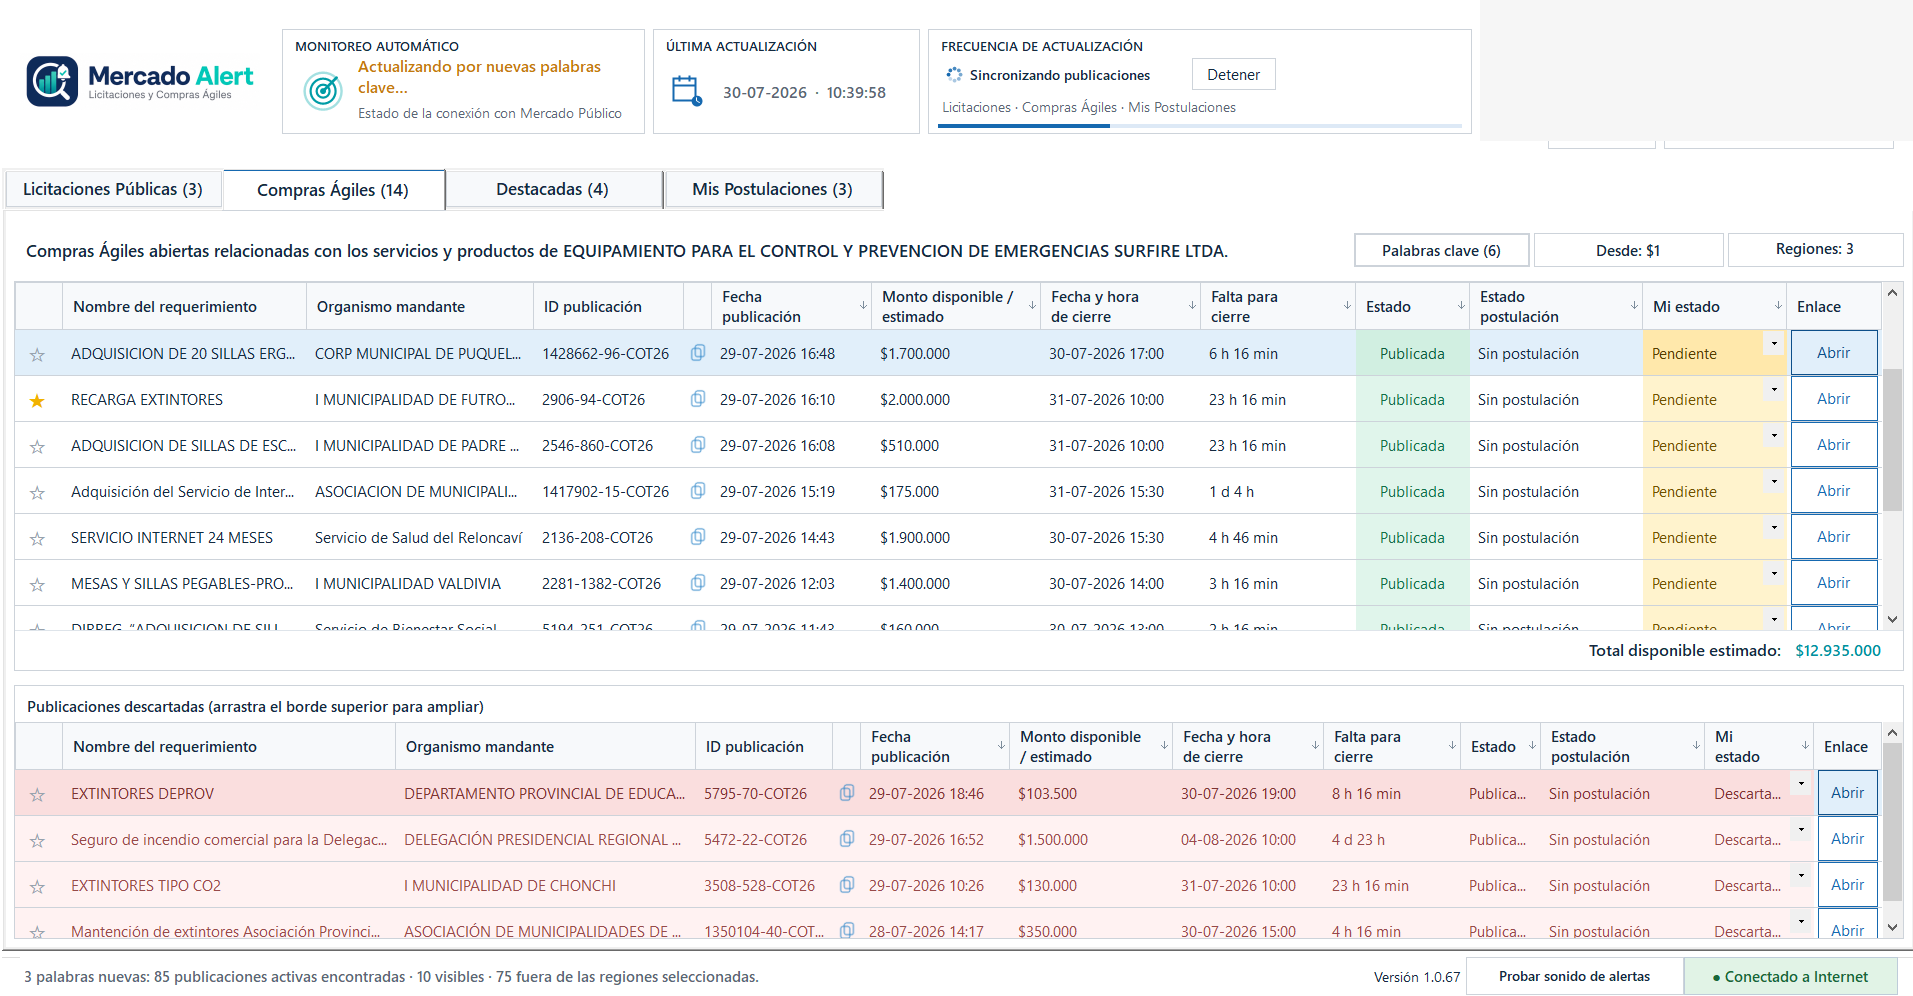Click the monitoring target radar icon

tap(323, 91)
